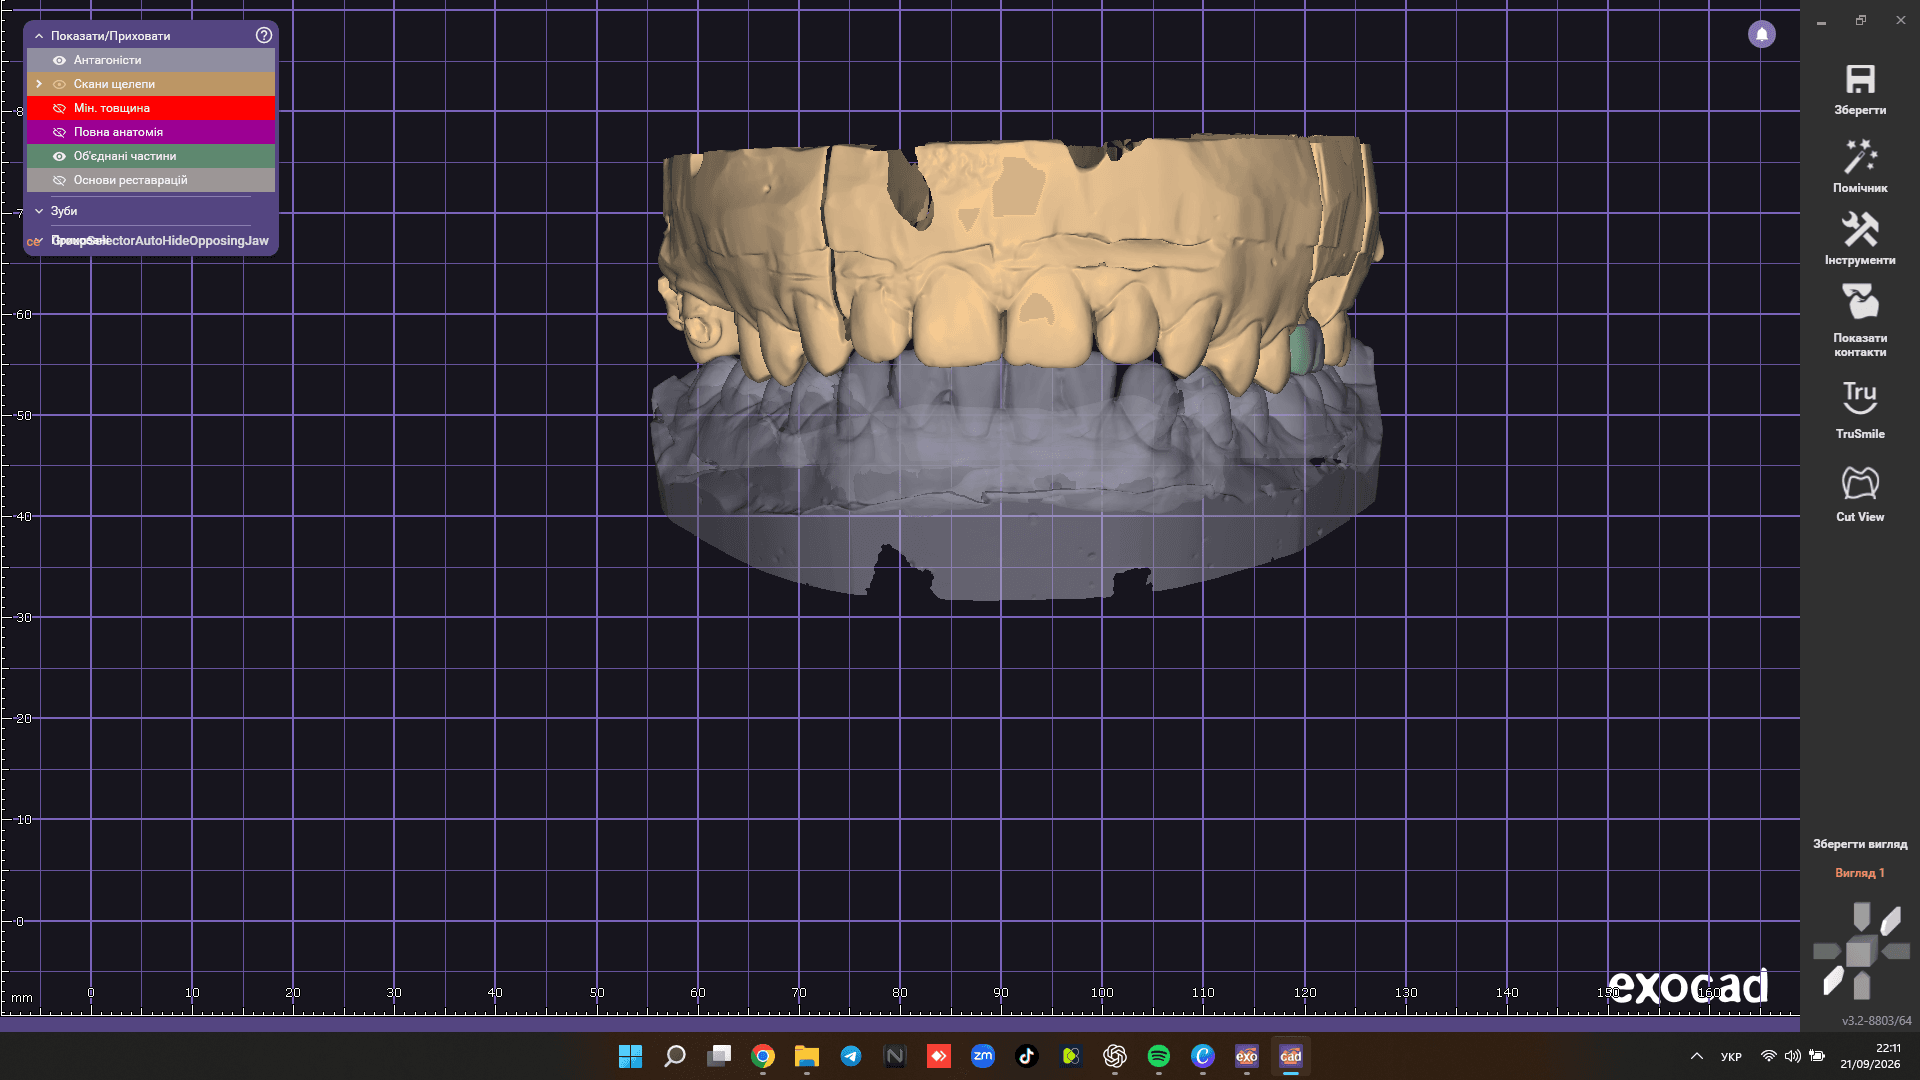Click the bottom arrow of view cube
This screenshot has height=1080, width=1920.
coord(1861,987)
